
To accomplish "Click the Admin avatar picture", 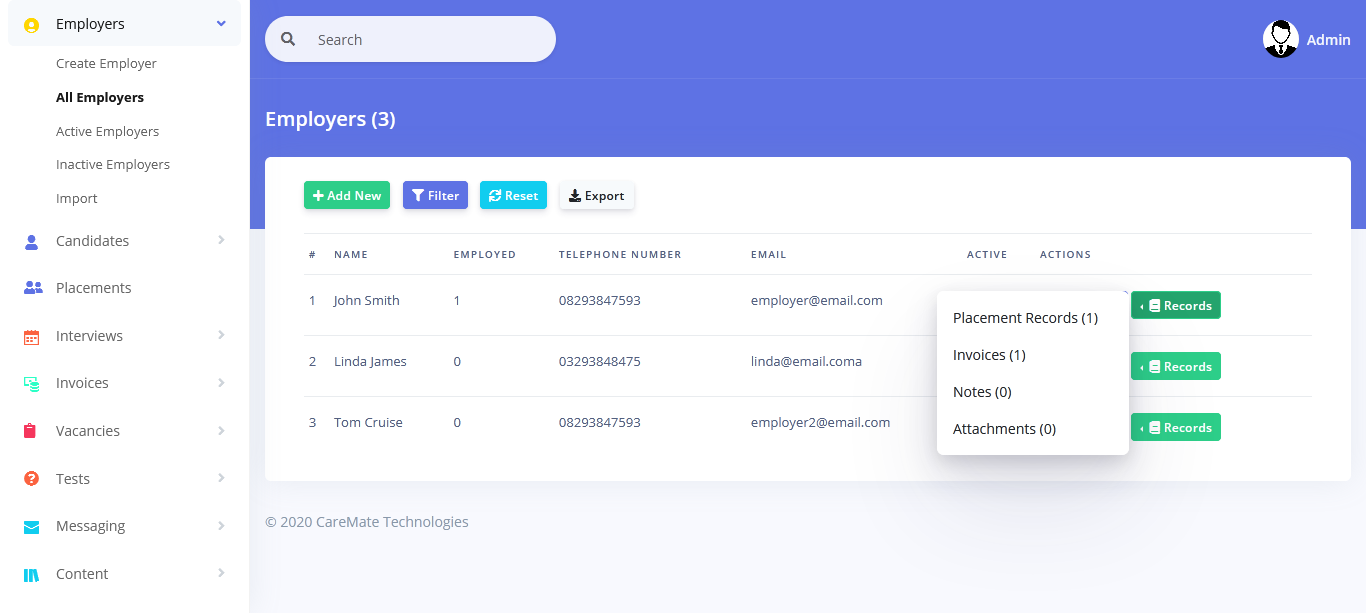I will coord(1280,39).
